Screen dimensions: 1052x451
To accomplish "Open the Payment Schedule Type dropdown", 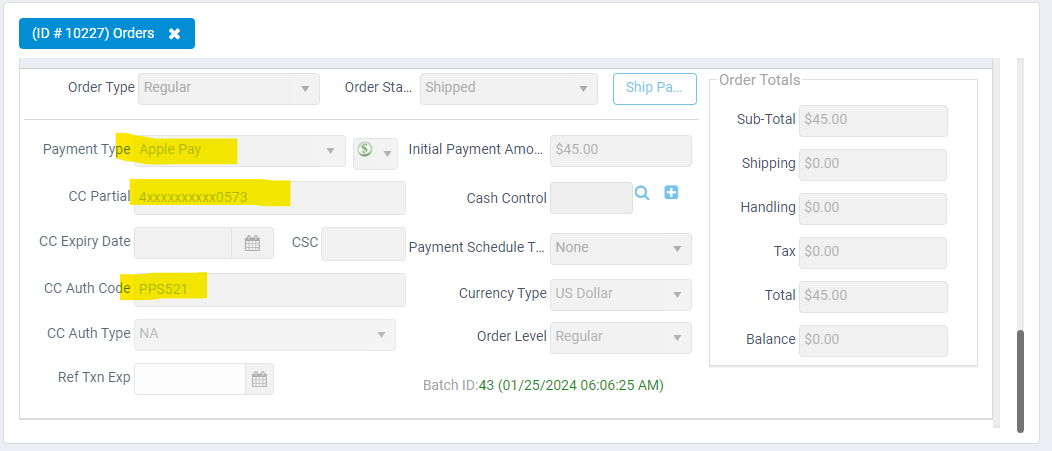I will pos(621,249).
